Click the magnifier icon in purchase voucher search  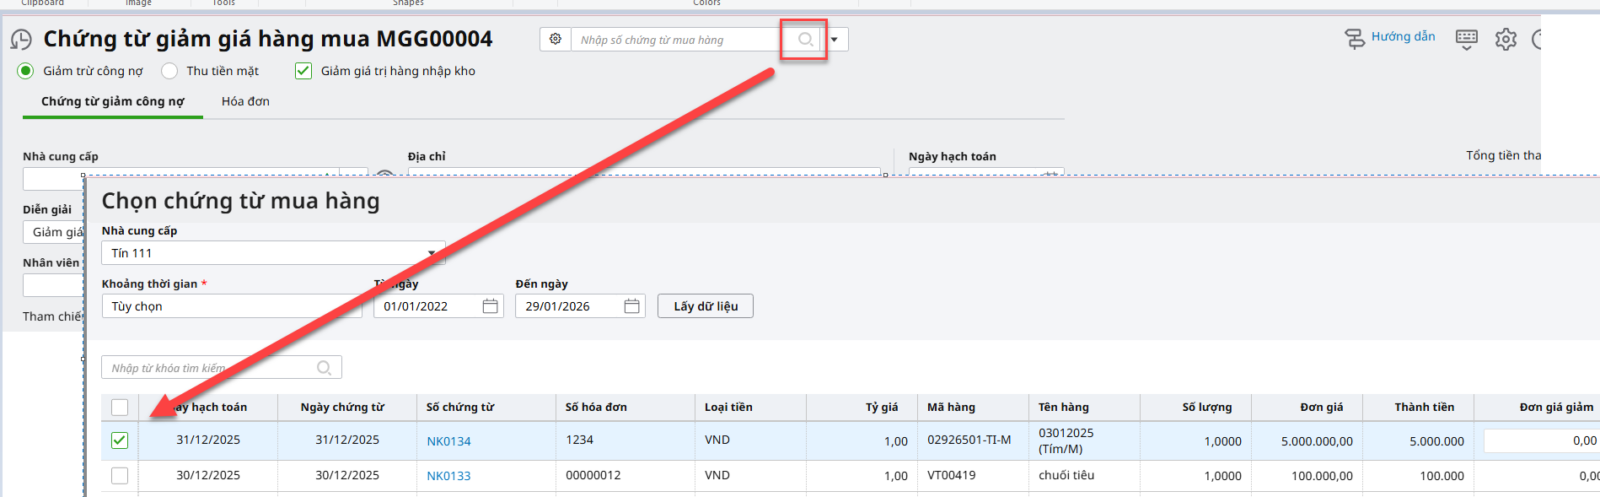[804, 40]
